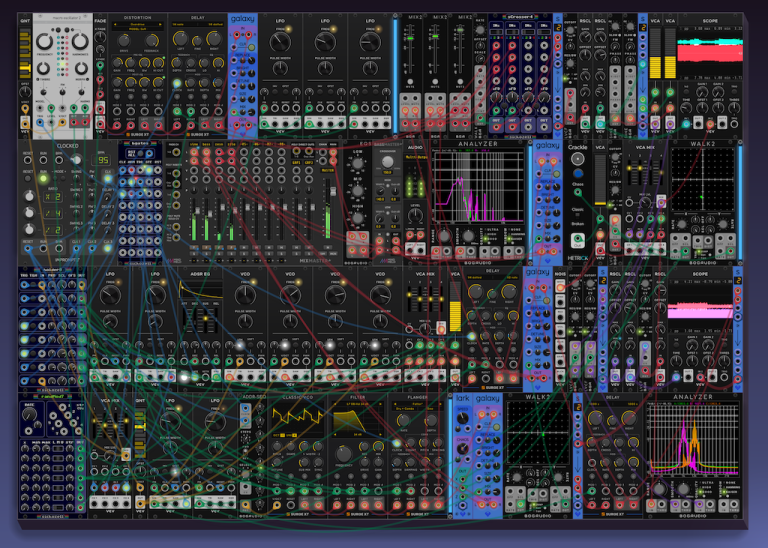Click the SMOOTH knob on middle-row Analyzer
This screenshot has width=768, height=548.
click(x=469, y=236)
